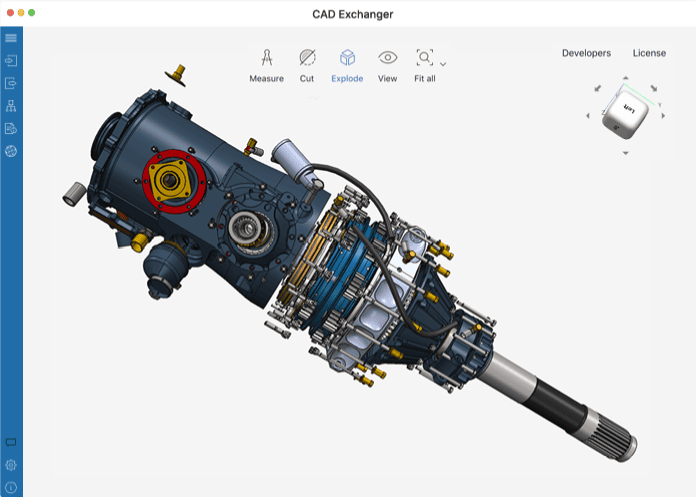This screenshot has width=696, height=497.
Task: Click the globe icon in the sidebar
Action: click(x=11, y=151)
